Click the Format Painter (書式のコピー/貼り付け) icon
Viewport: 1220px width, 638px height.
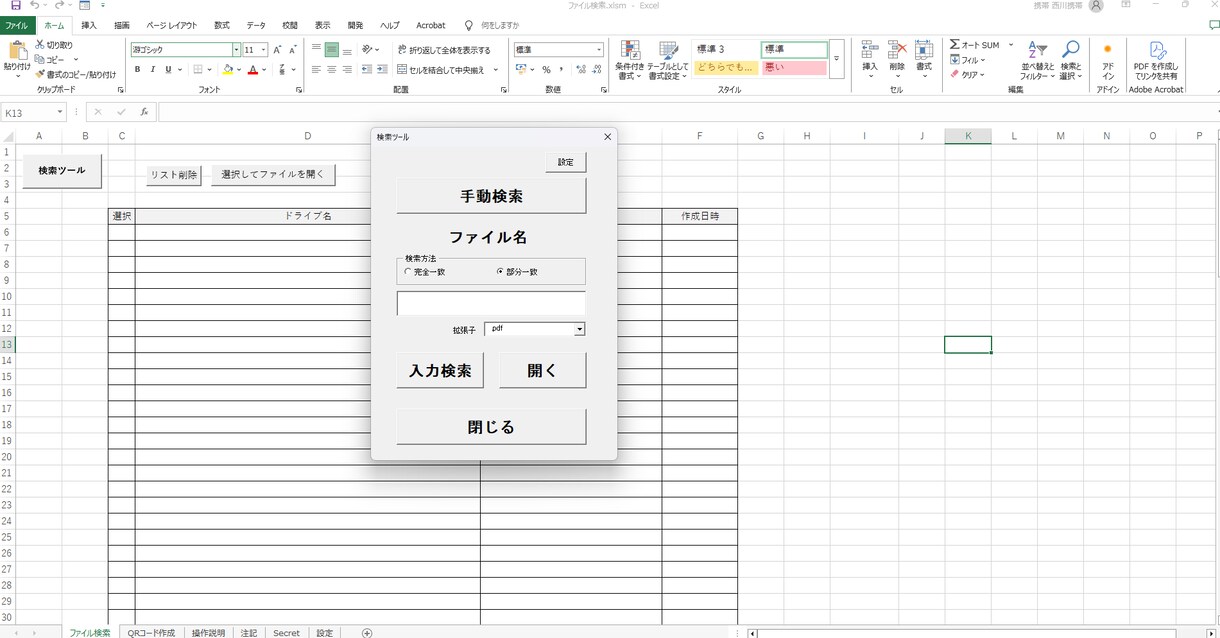[x=39, y=74]
